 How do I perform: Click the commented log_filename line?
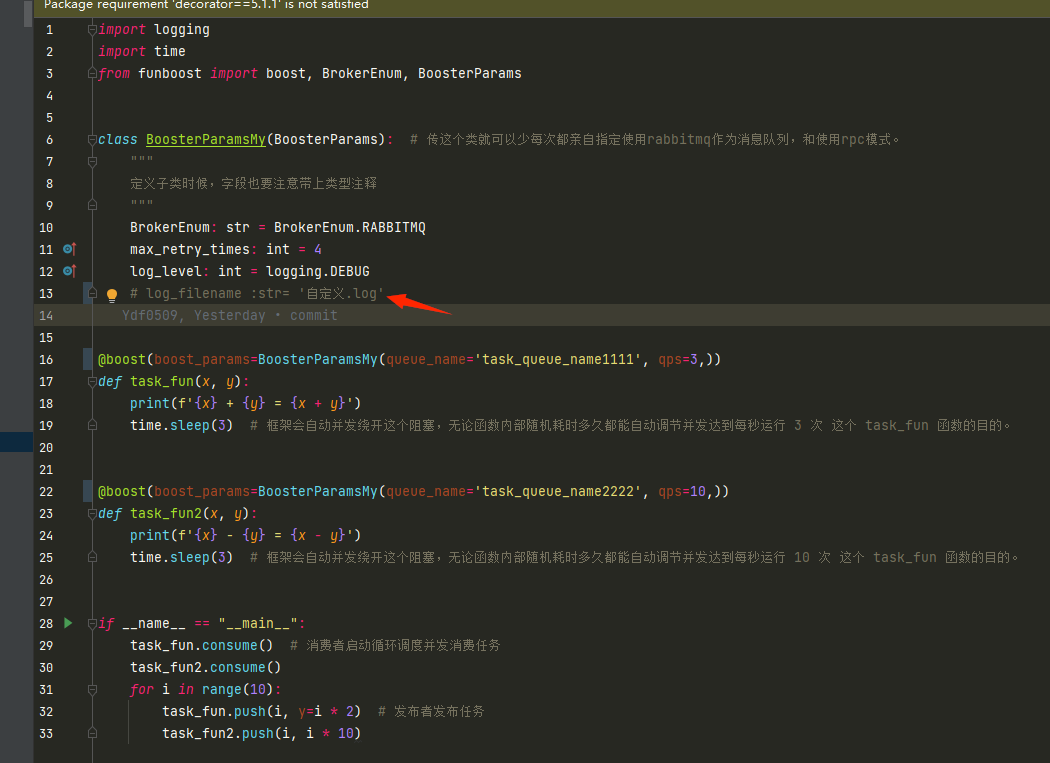click(257, 293)
